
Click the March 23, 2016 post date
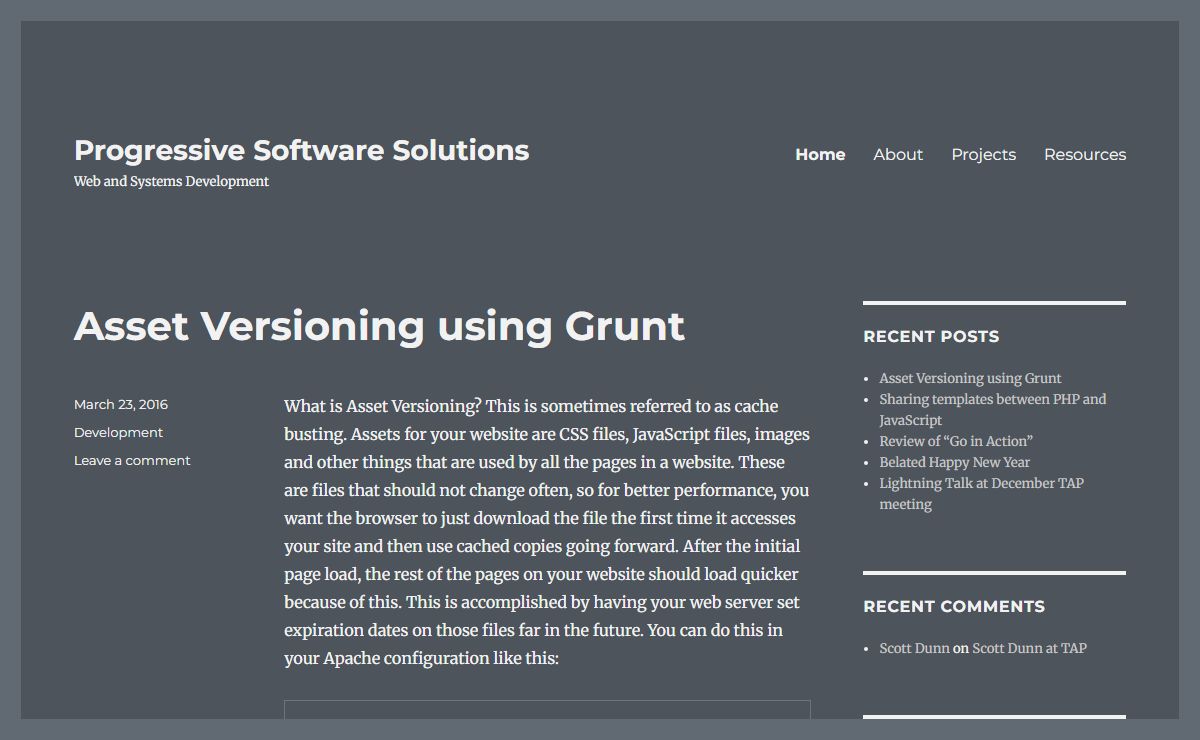click(121, 404)
